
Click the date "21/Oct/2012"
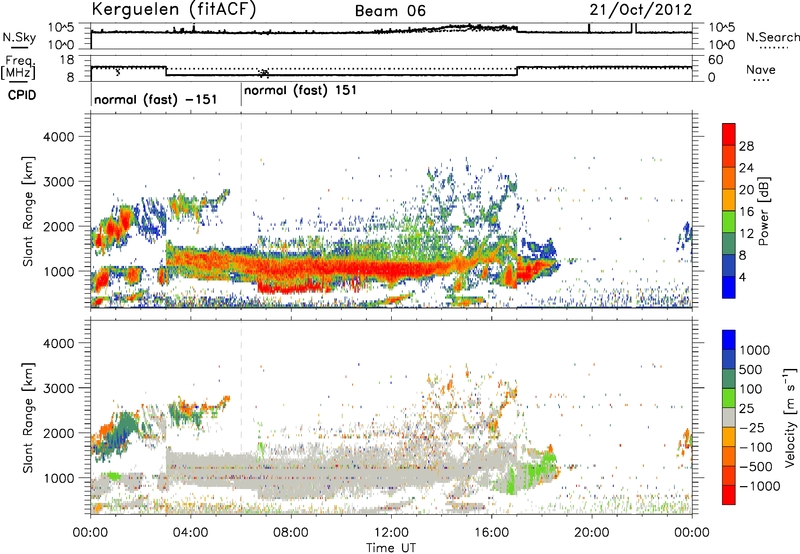pos(641,10)
